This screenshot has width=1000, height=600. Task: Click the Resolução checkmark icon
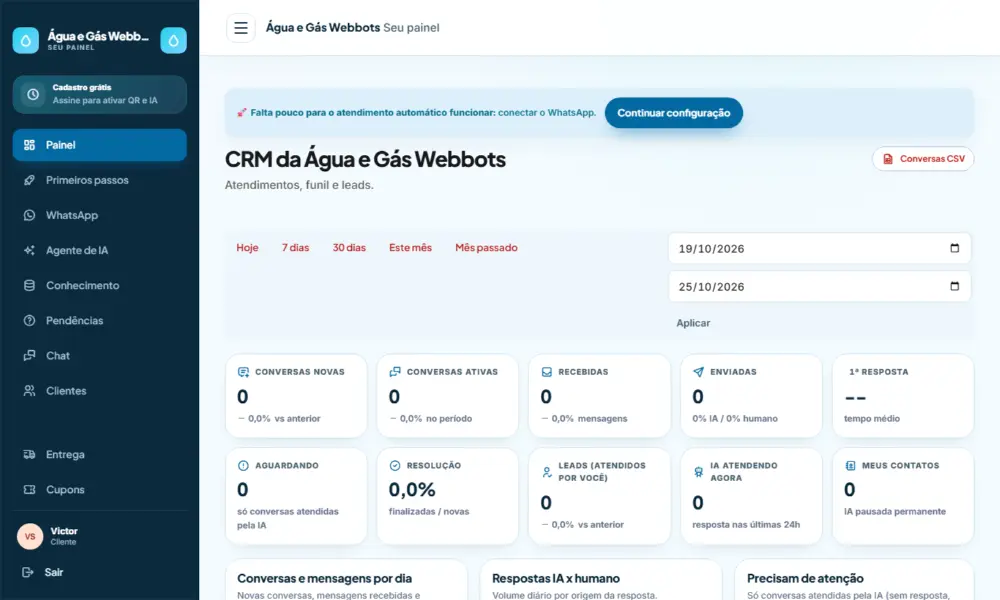395,465
